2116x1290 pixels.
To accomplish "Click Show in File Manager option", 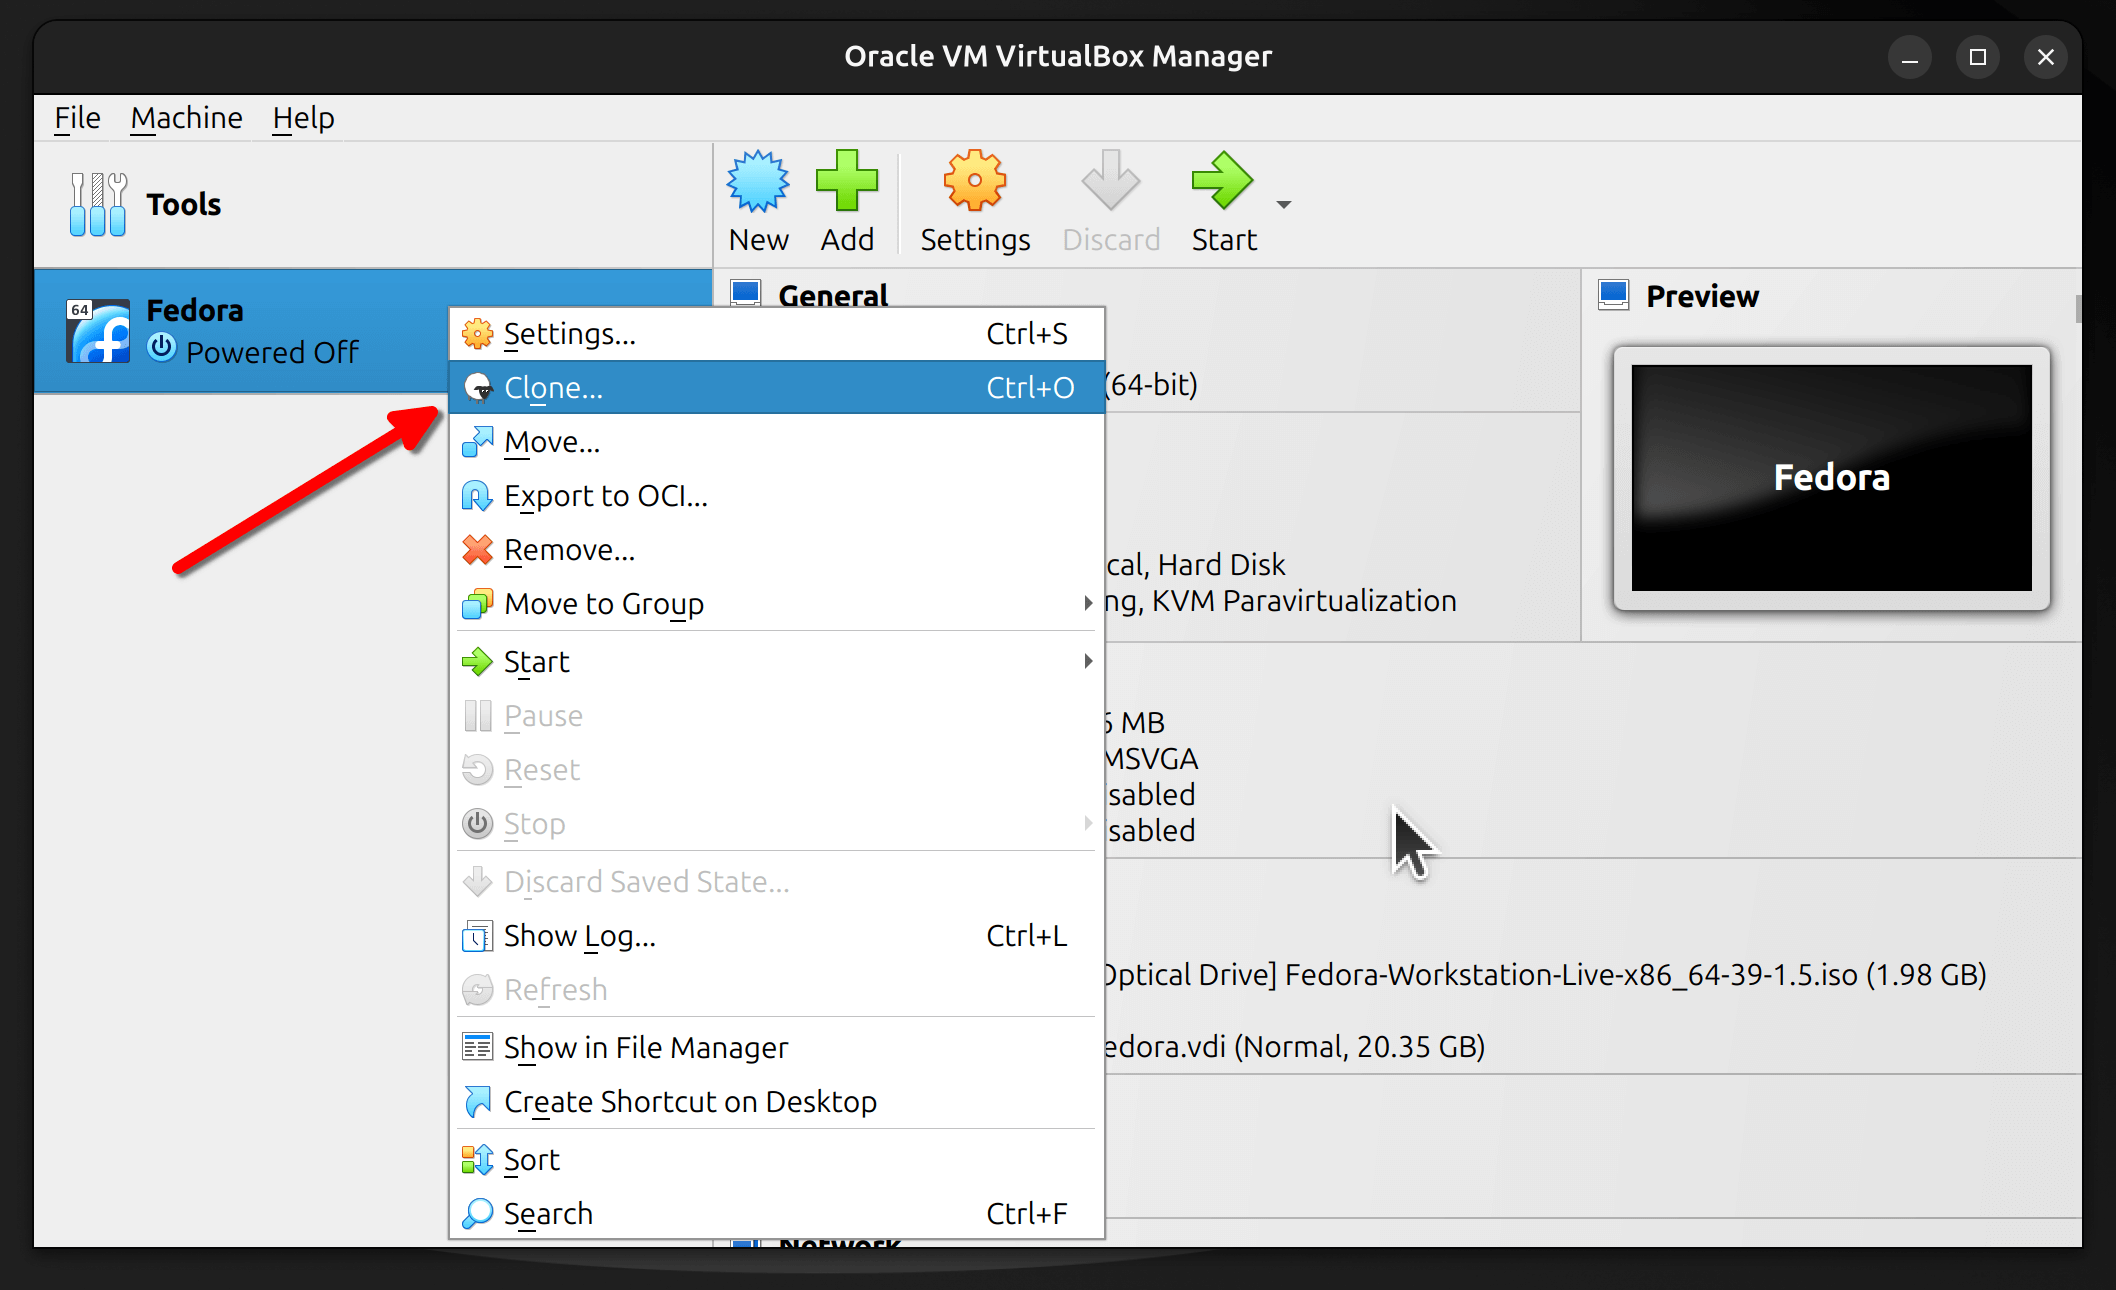I will tap(648, 1047).
